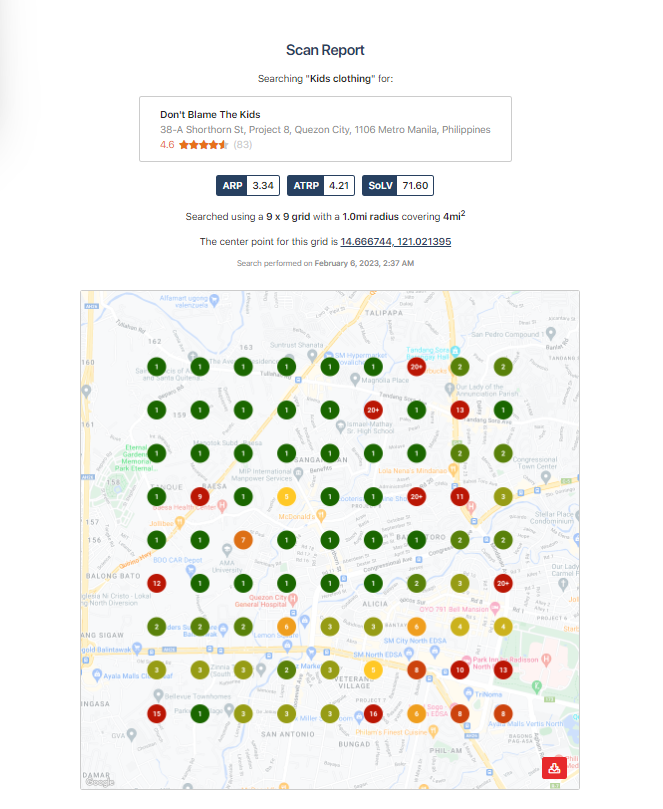The image size is (663, 809).
Task: Select the yellow pin 5 above McDonald's
Action: (286, 497)
